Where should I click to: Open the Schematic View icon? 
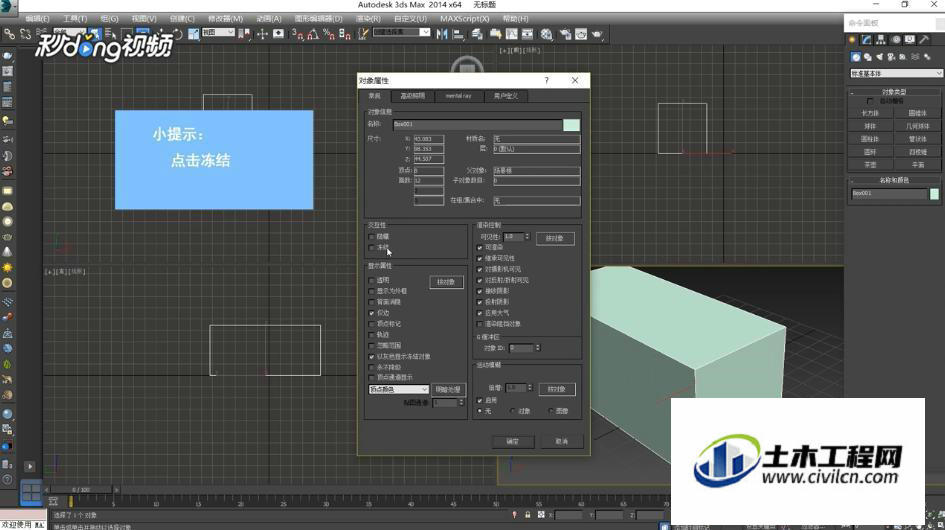click(x=527, y=34)
